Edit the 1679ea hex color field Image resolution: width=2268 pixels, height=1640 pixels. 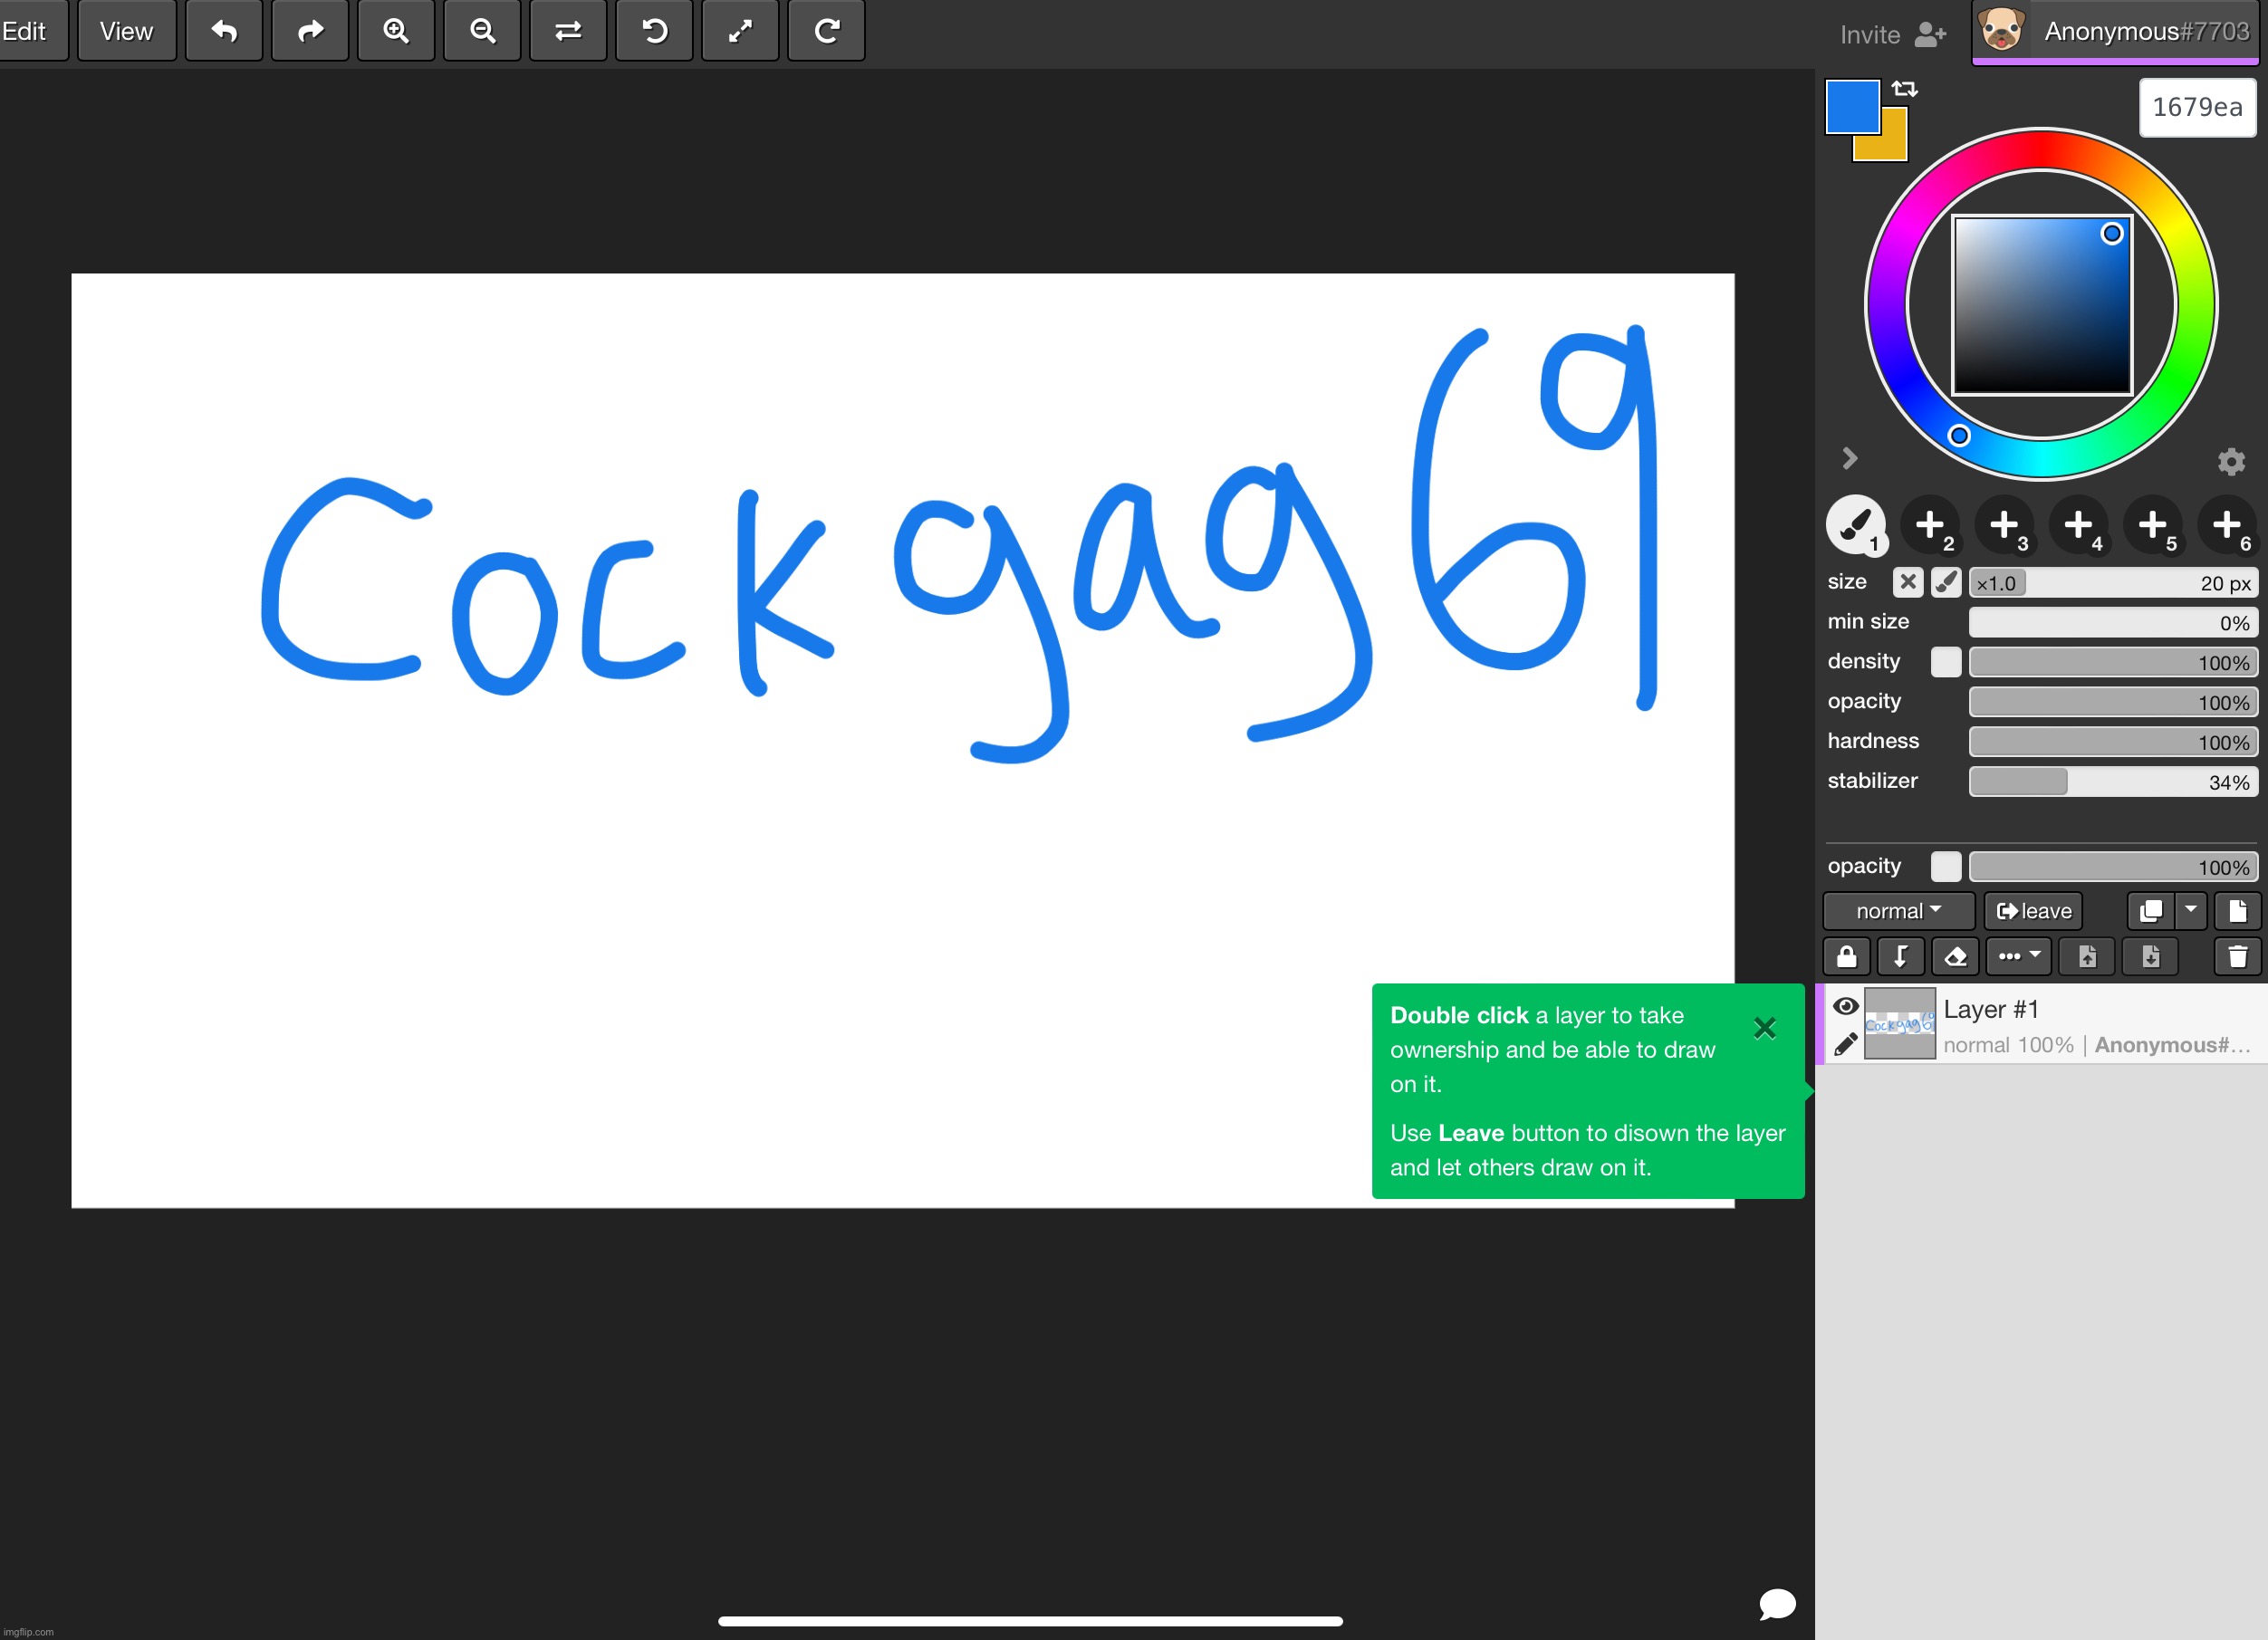[2197, 107]
